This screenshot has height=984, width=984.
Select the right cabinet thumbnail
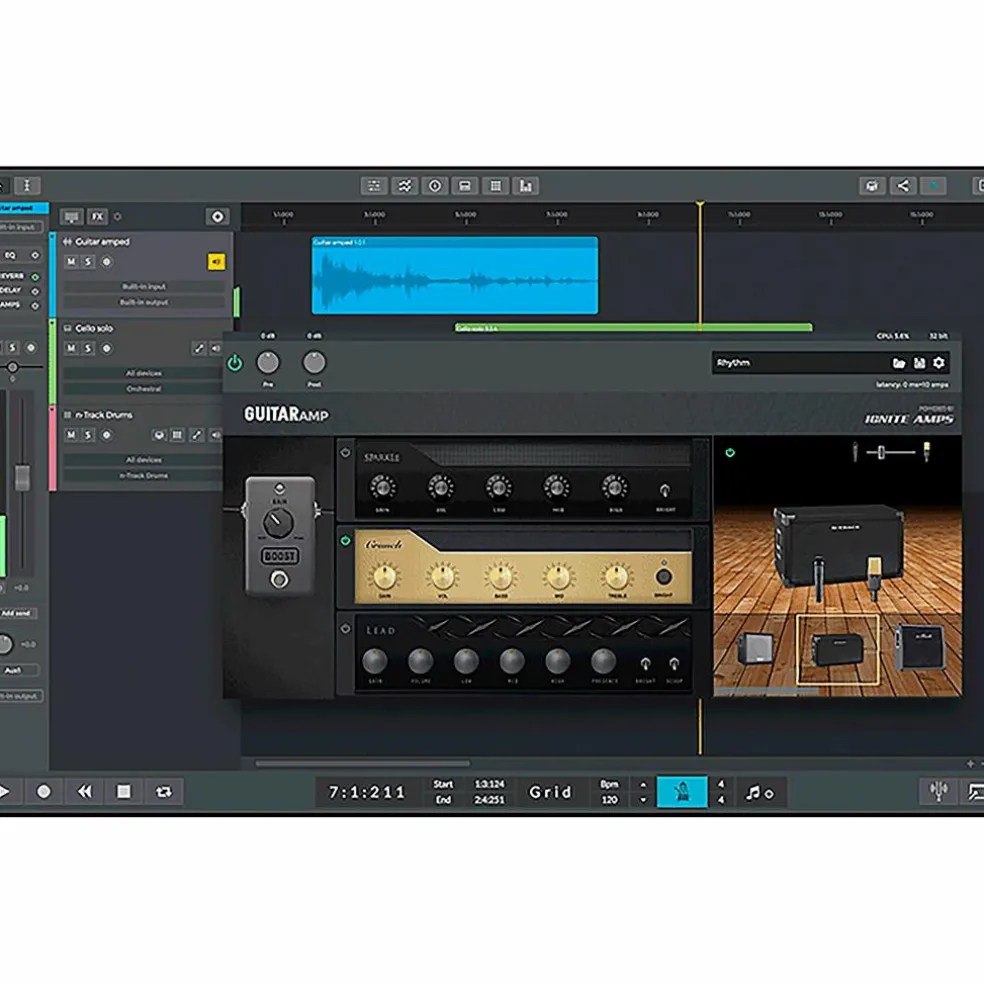[919, 646]
